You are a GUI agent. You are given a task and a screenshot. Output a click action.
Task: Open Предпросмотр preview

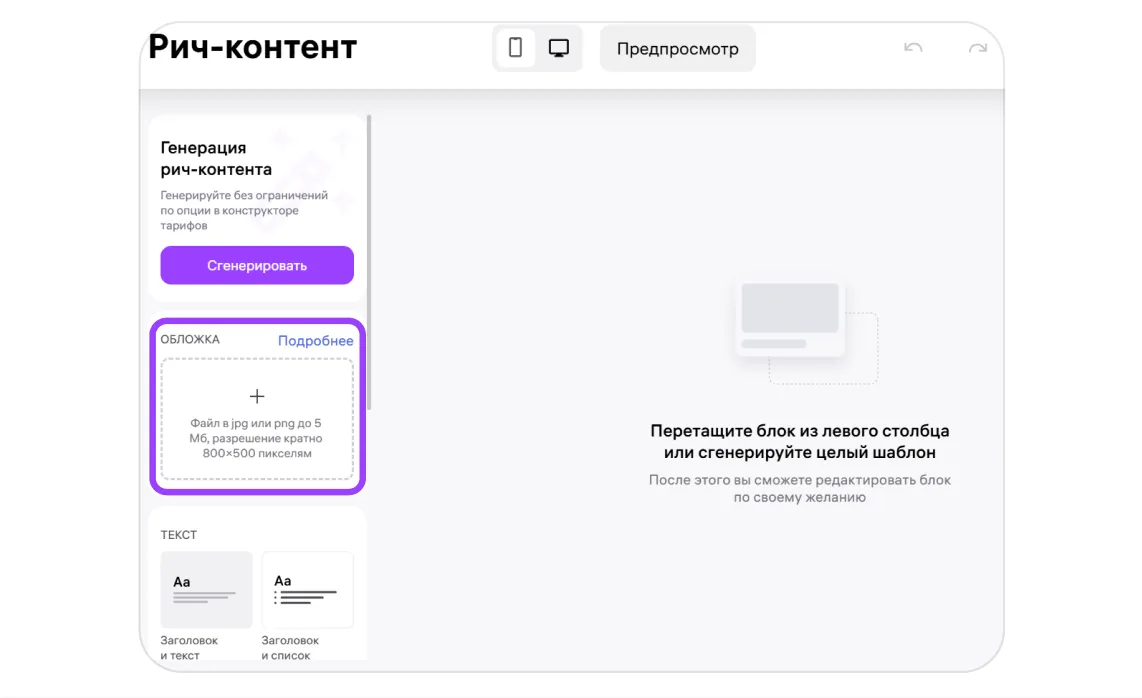(x=677, y=49)
